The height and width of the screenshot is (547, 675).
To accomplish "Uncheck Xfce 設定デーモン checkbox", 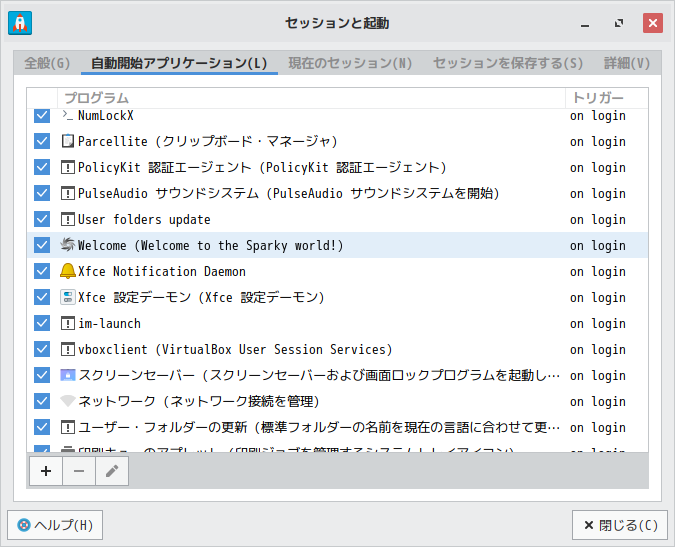I will click(x=42, y=297).
